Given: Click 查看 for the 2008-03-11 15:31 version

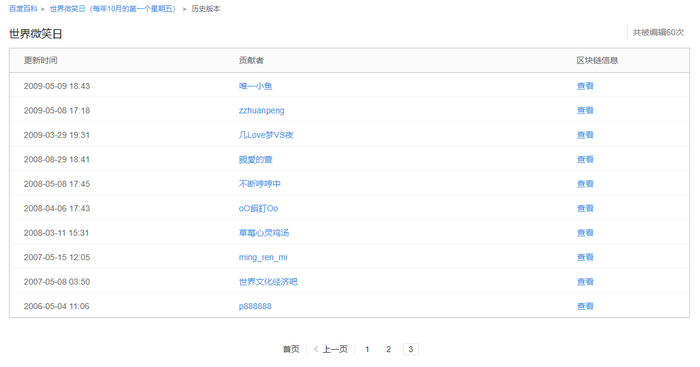Looking at the screenshot, I should [585, 233].
